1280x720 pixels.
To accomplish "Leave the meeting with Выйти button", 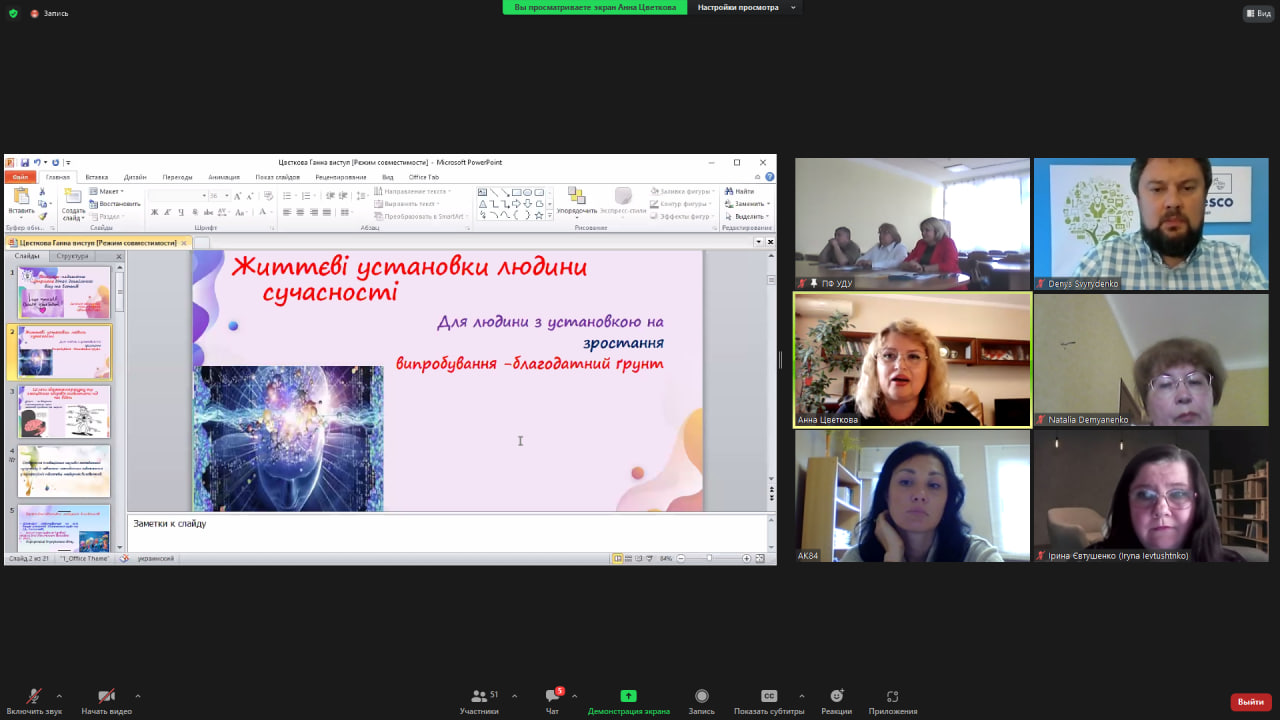I will [x=1250, y=702].
